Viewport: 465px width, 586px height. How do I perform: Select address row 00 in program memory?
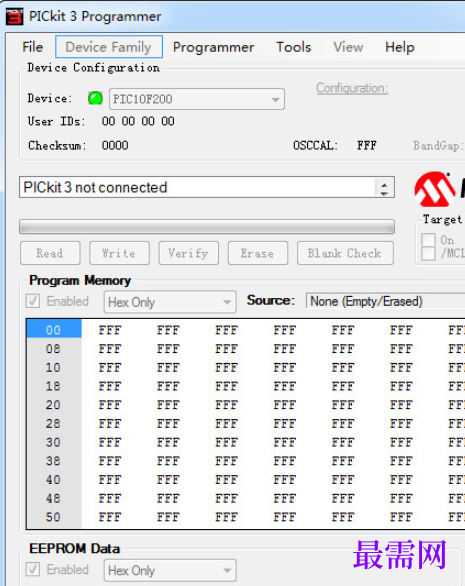(x=54, y=329)
